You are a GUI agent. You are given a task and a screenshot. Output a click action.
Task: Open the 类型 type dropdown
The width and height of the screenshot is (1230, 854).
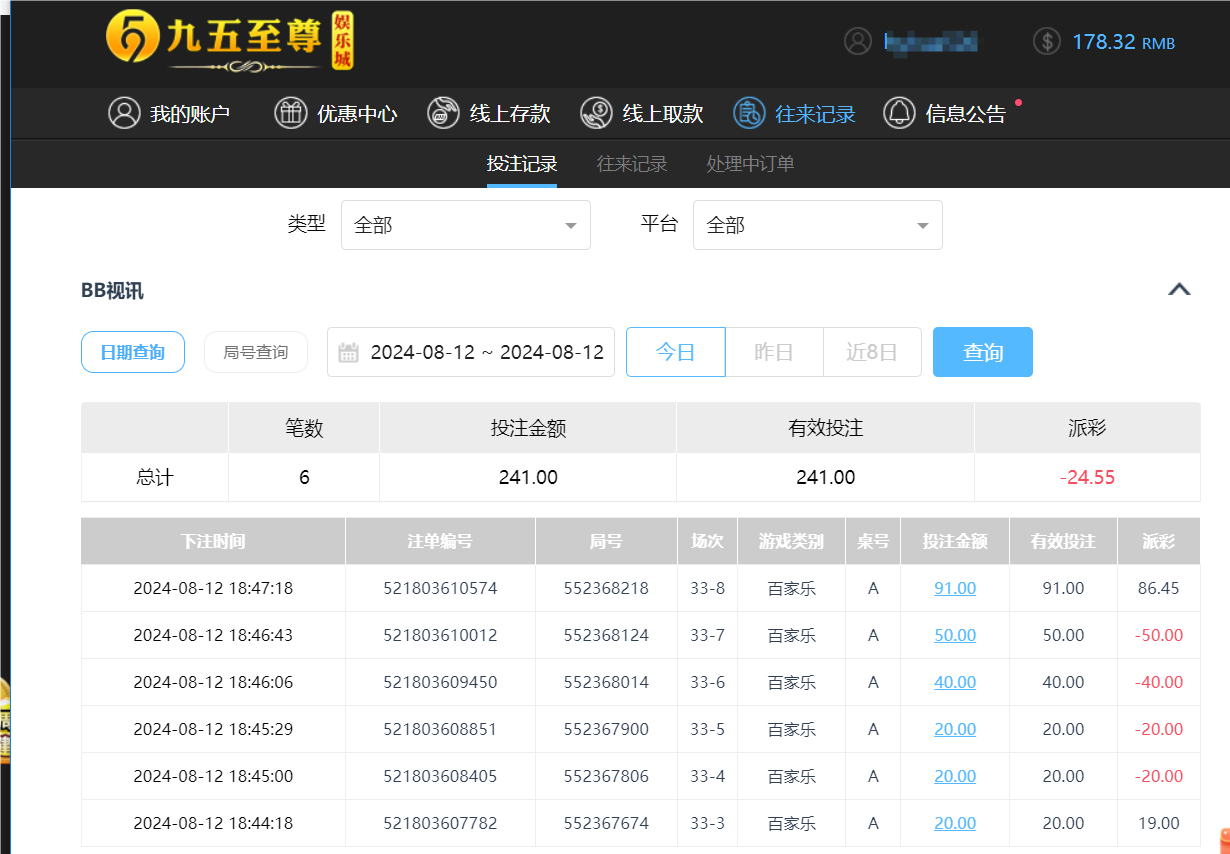[465, 224]
